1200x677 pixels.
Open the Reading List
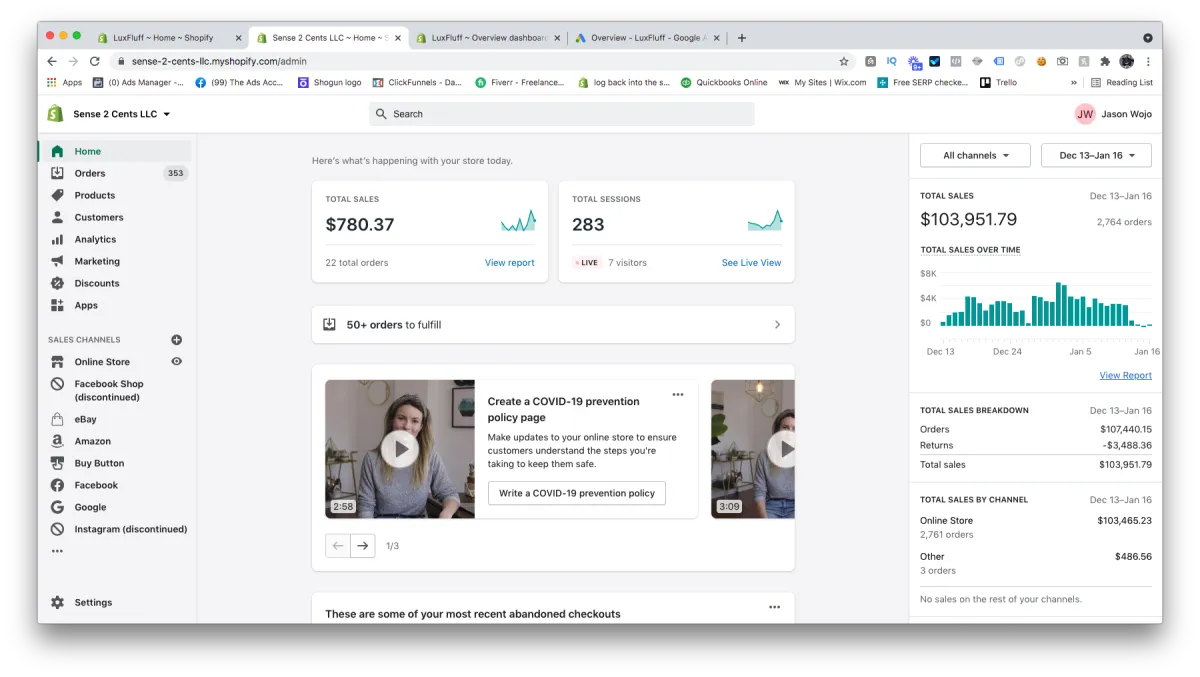[1121, 82]
